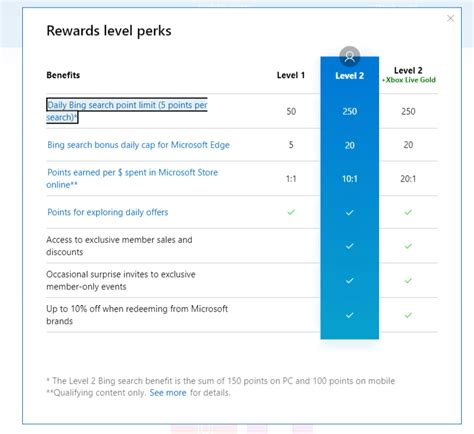The image size is (474, 434).
Task: Click Xbox Live Gold checkmark for daily offers
Action: coord(408,212)
